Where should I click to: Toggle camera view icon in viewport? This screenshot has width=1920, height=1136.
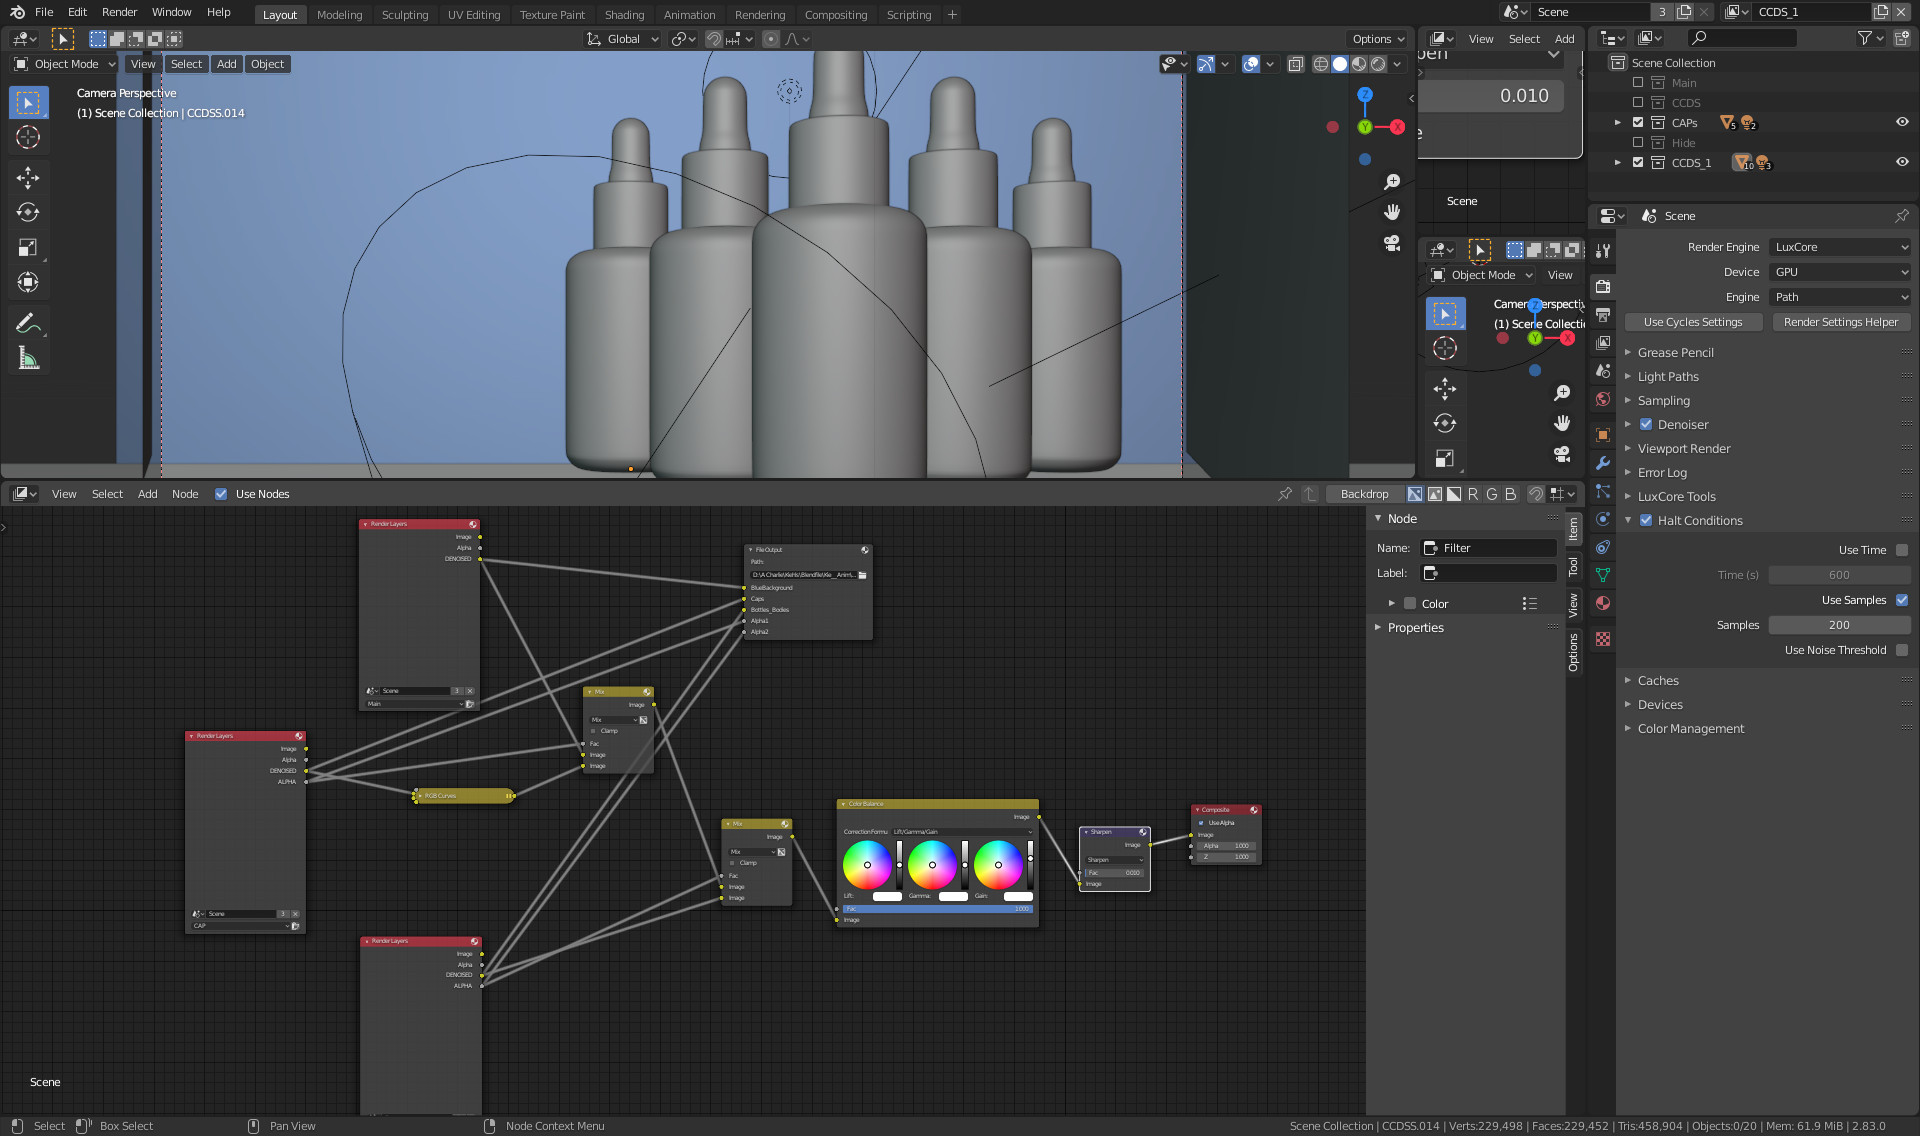pos(1391,243)
